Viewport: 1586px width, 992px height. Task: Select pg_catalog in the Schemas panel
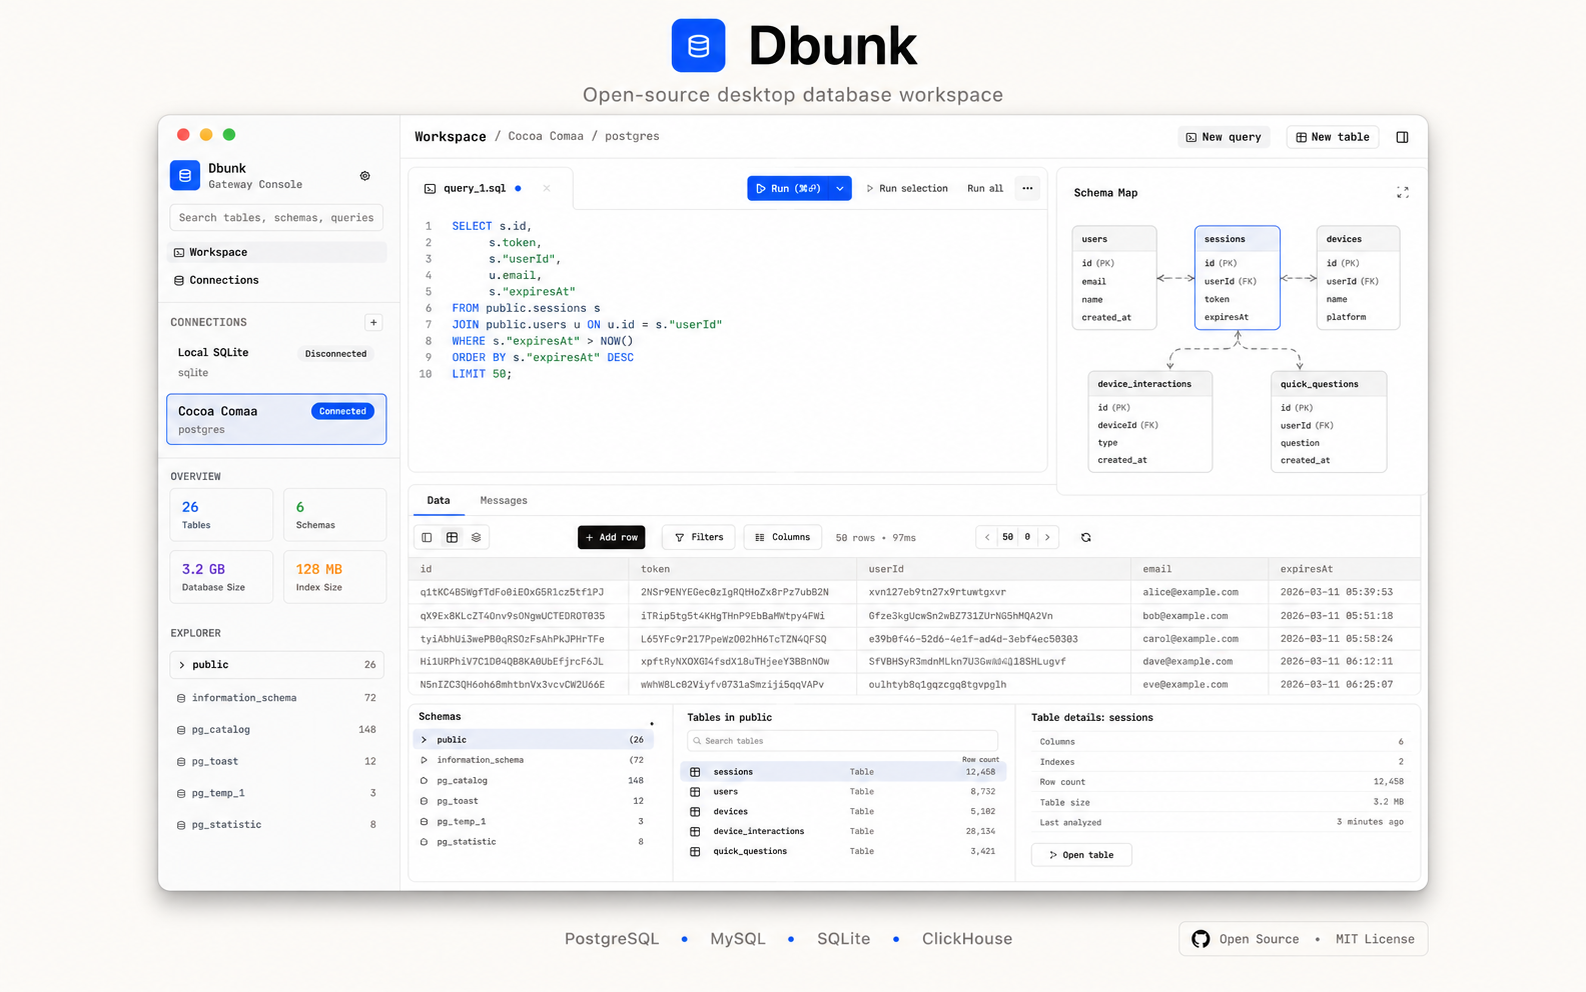(533, 781)
